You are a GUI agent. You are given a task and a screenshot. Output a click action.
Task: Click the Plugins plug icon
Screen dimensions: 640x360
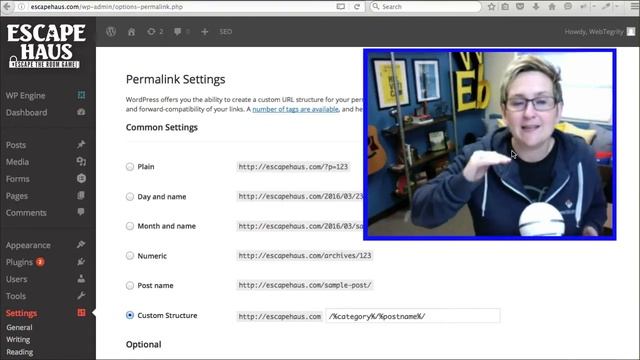pos(81,262)
